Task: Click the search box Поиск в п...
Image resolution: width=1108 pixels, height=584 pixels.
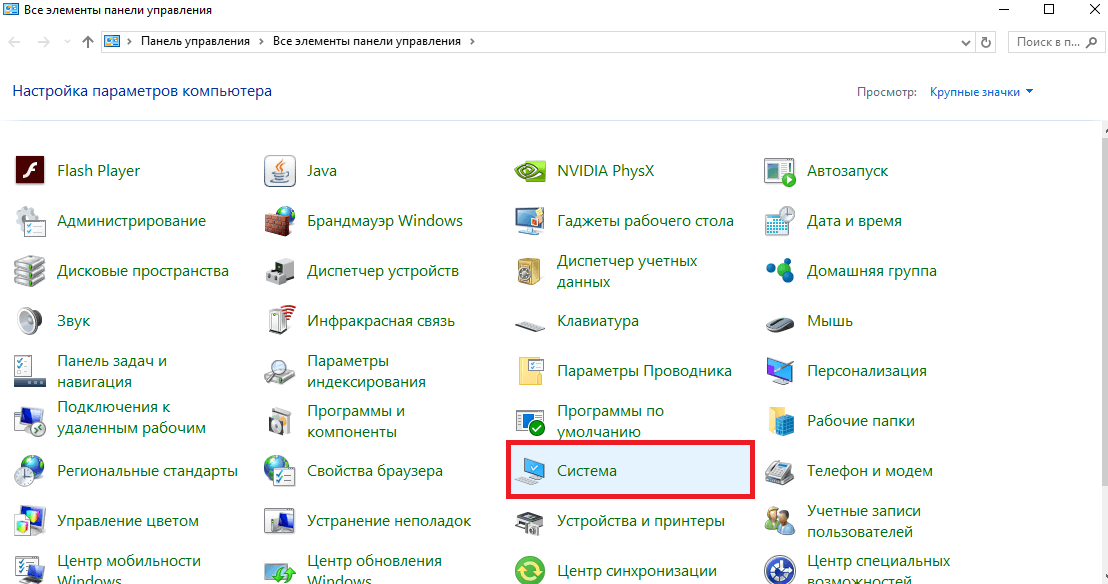Action: tap(1056, 42)
